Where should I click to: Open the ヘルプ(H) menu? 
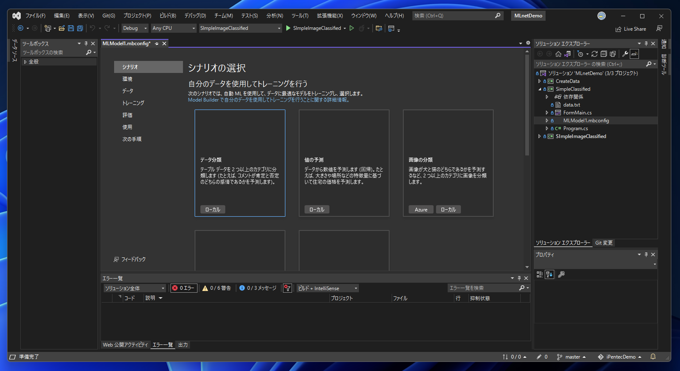(394, 16)
